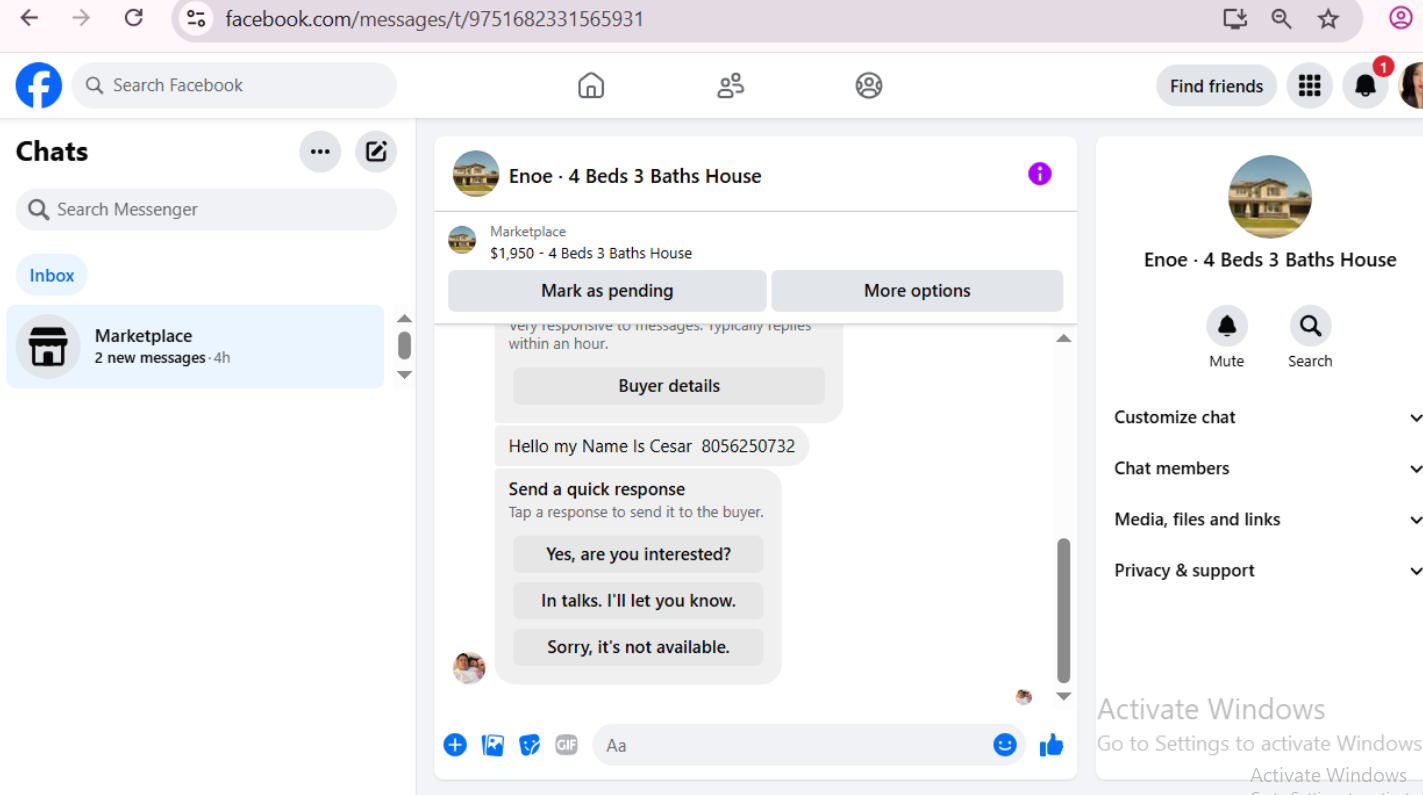The height and width of the screenshot is (795, 1423).
Task: Click the Search Messenger field
Action: point(206,209)
